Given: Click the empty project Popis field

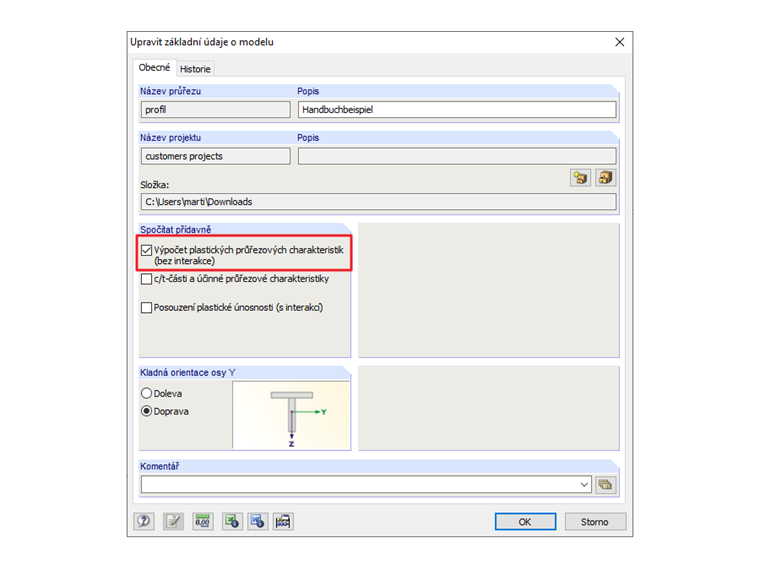Looking at the screenshot, I should pyautogui.click(x=457, y=156).
